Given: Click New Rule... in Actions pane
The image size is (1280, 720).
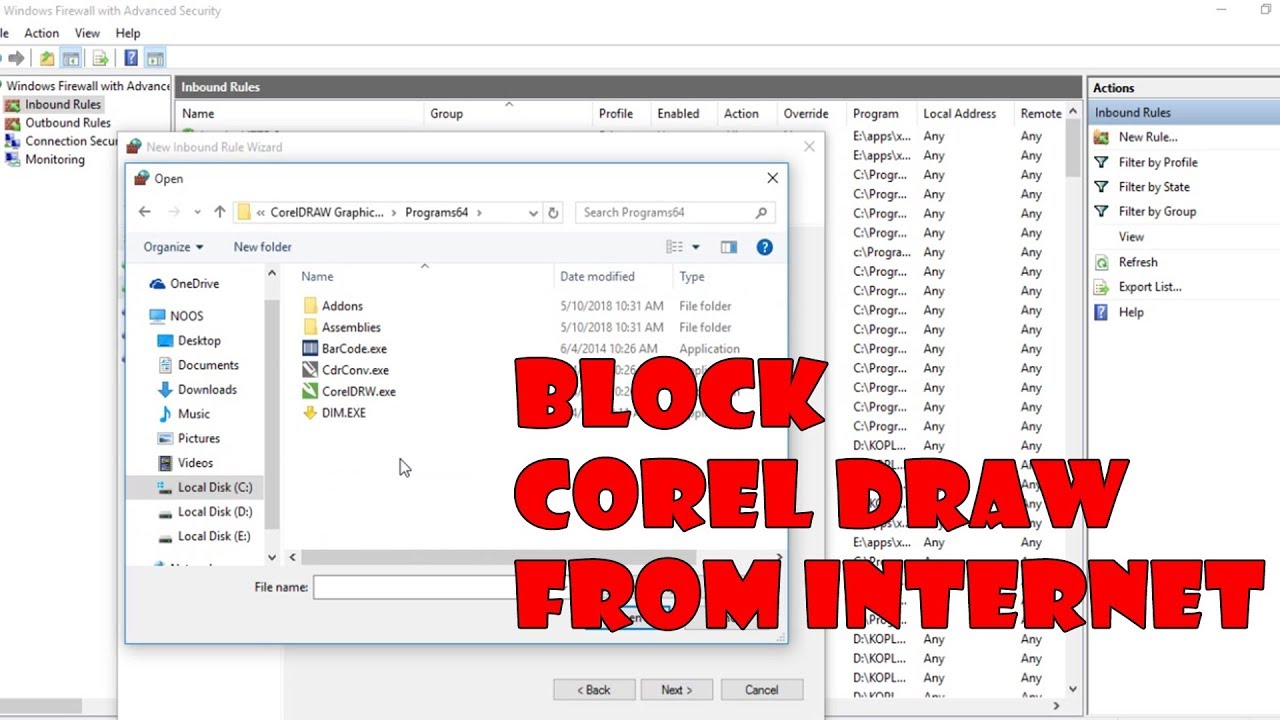Looking at the screenshot, I should point(1148,137).
